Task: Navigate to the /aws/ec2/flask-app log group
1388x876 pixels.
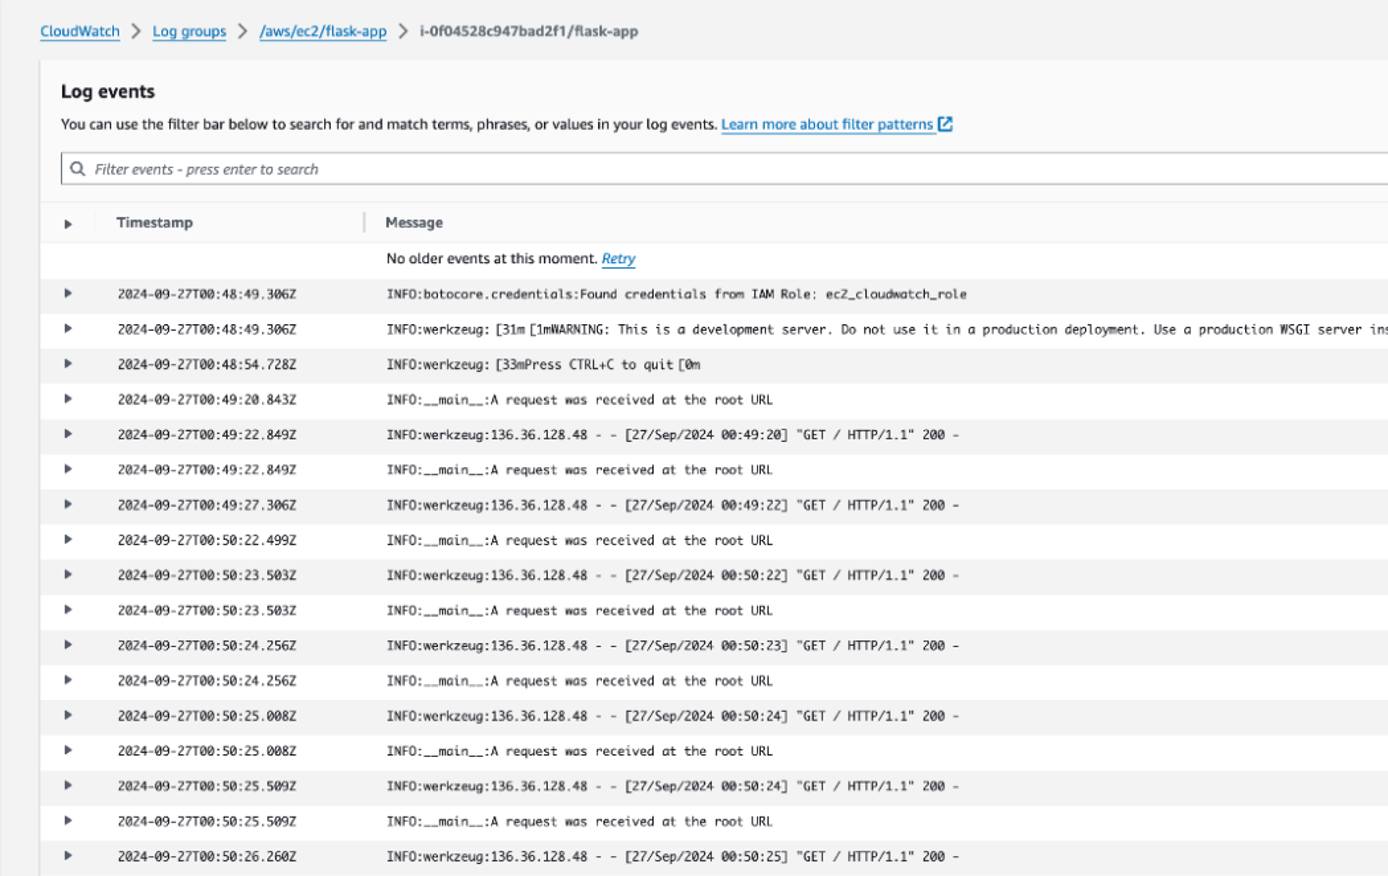Action: pos(320,31)
